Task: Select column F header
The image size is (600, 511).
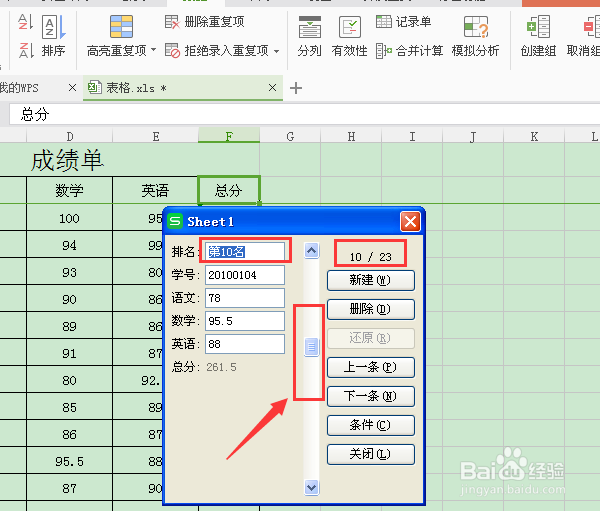Action: coord(229,136)
